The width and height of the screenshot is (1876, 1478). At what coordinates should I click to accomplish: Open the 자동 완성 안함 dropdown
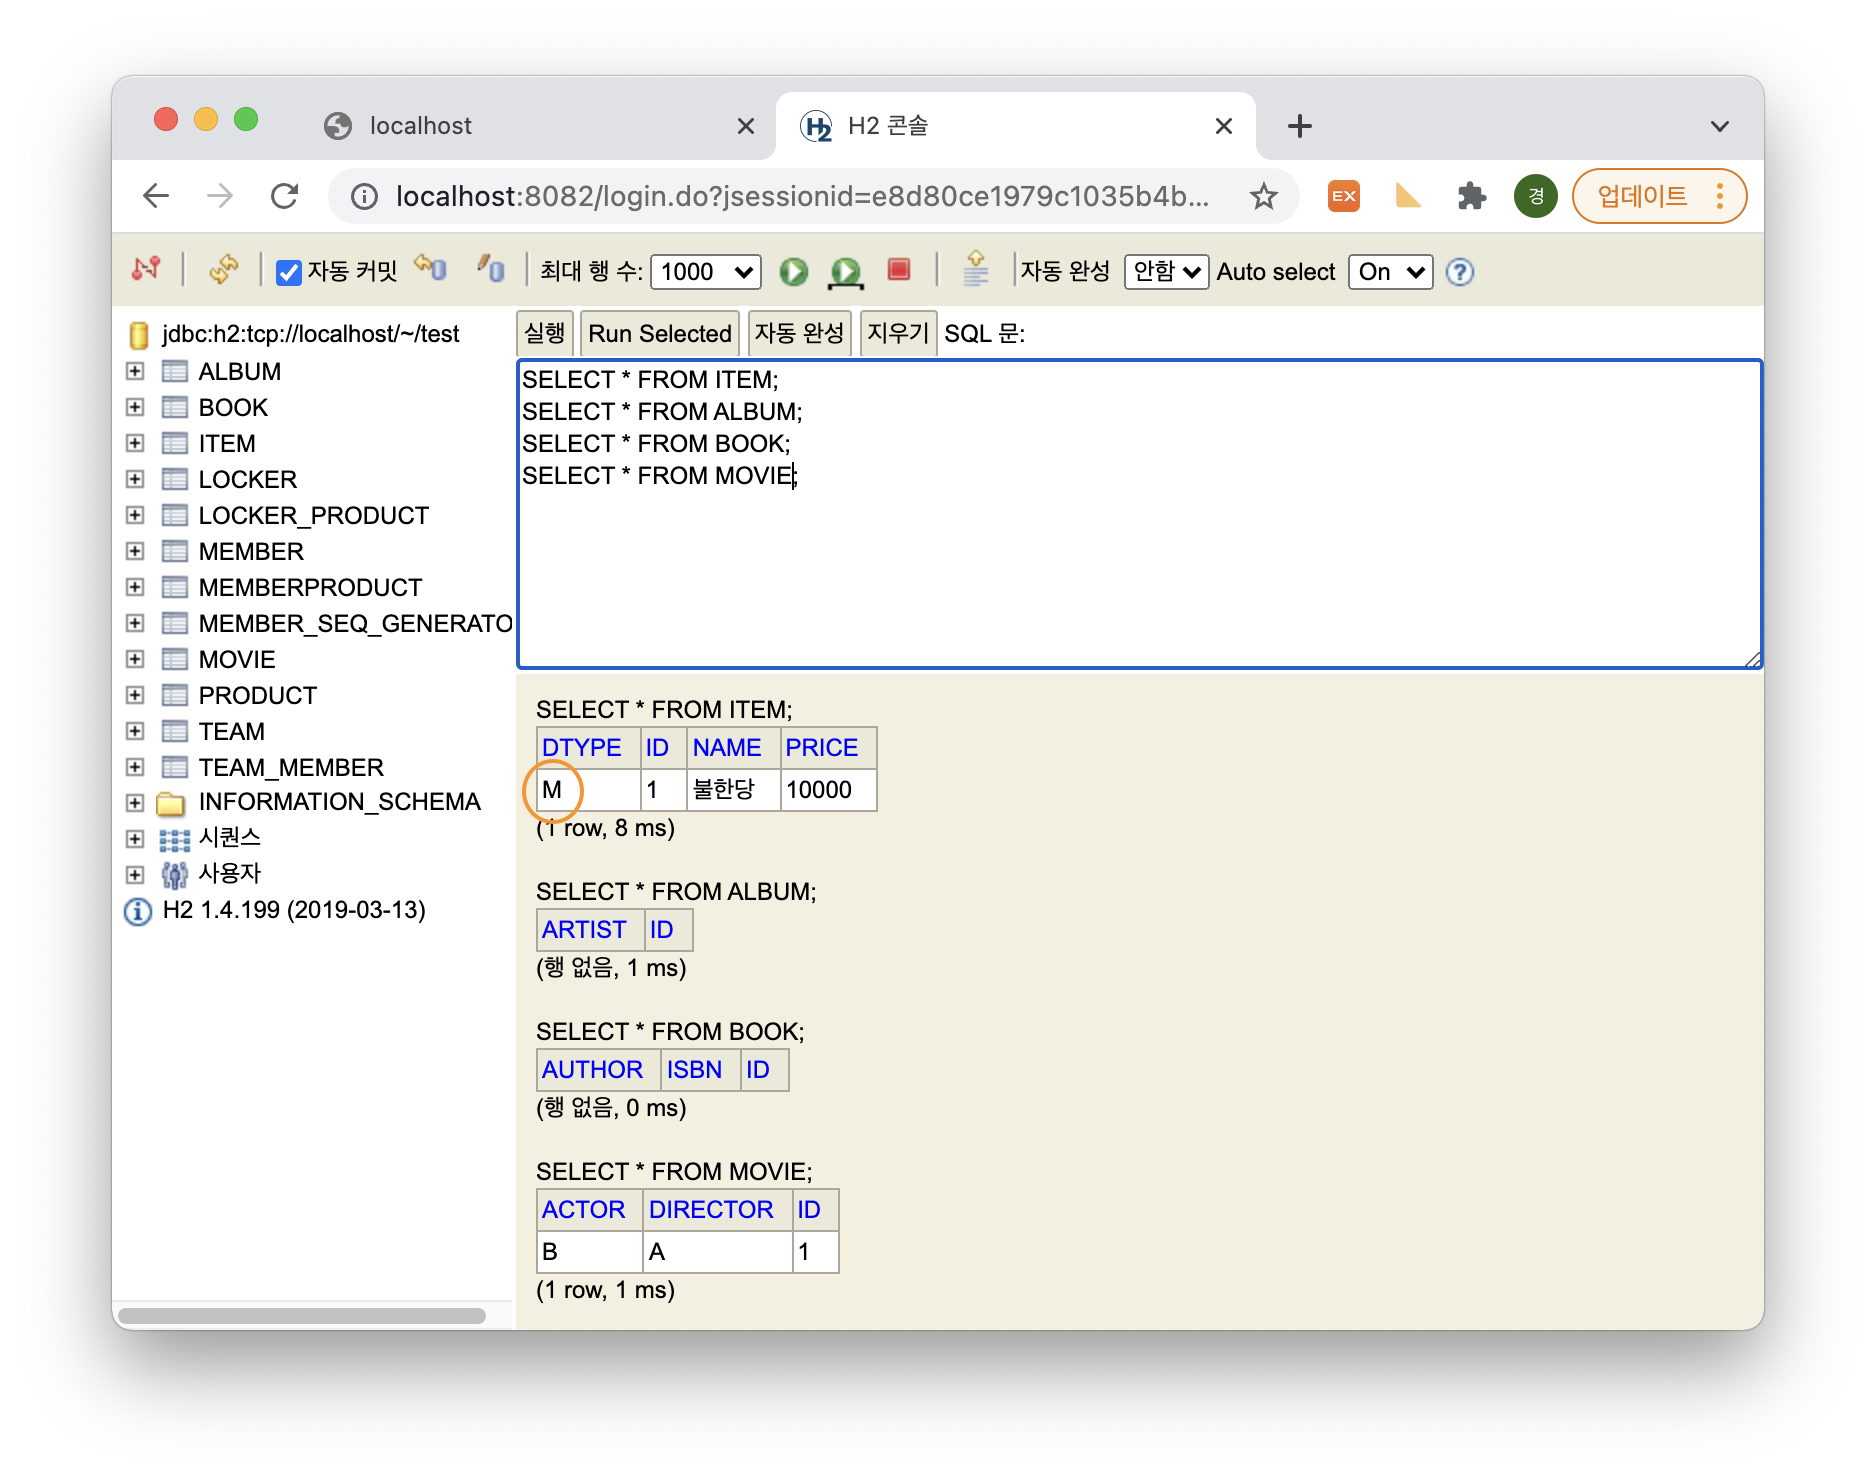1166,272
